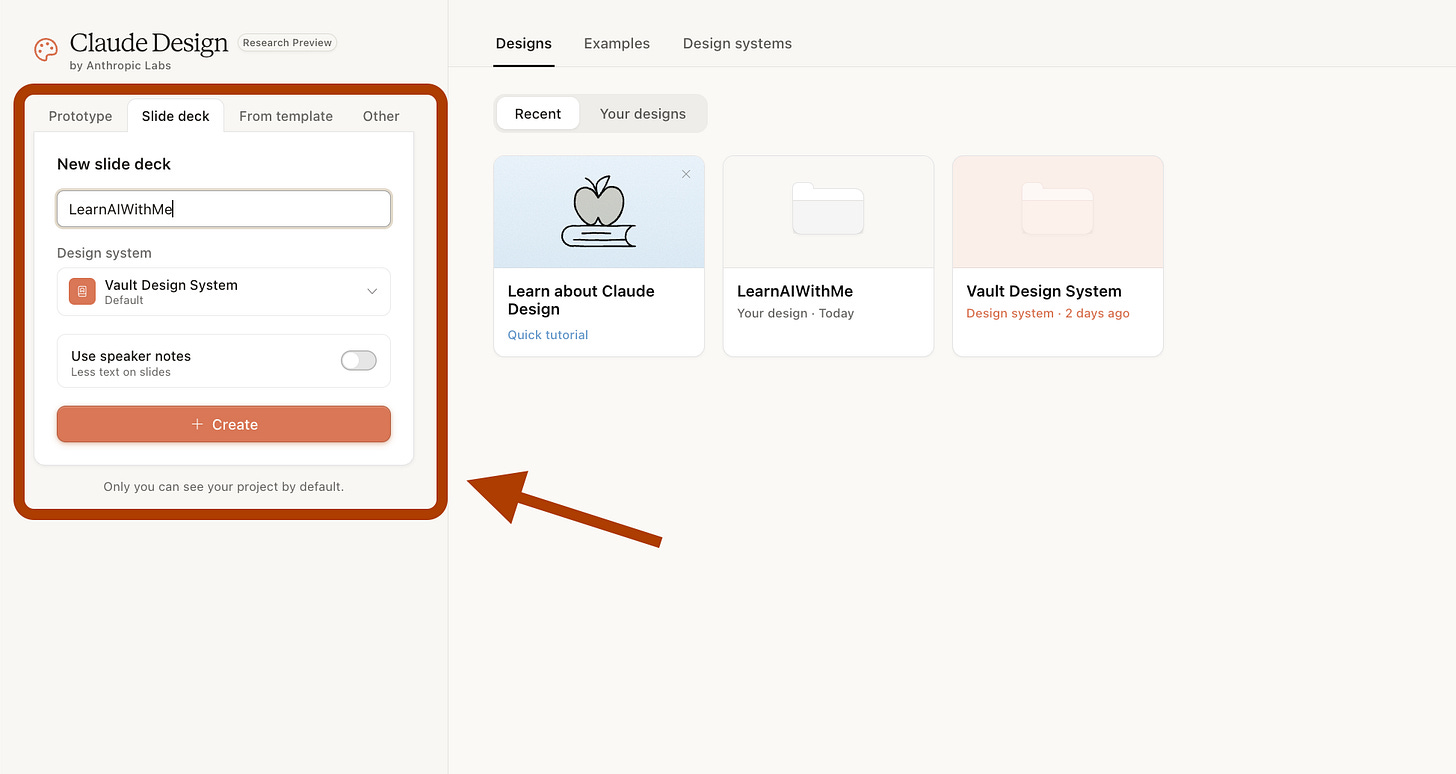1456x774 pixels.
Task: Switch to the Prototype tab
Action: 80,116
